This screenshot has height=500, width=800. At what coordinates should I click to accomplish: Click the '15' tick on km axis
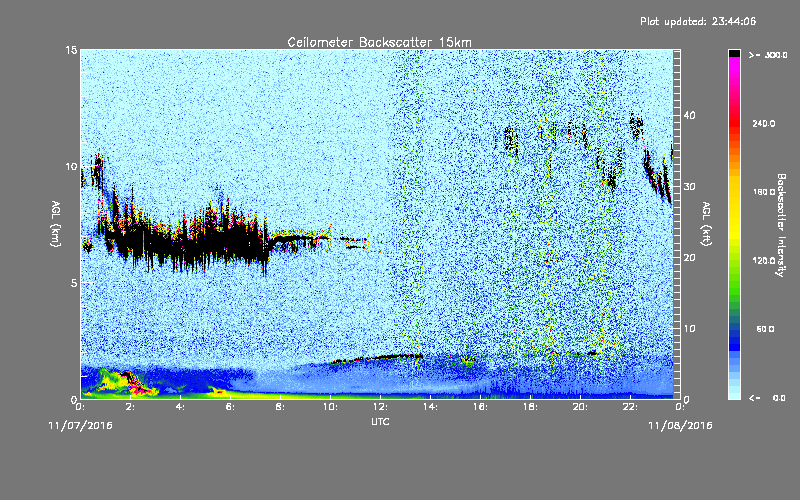click(x=71, y=50)
